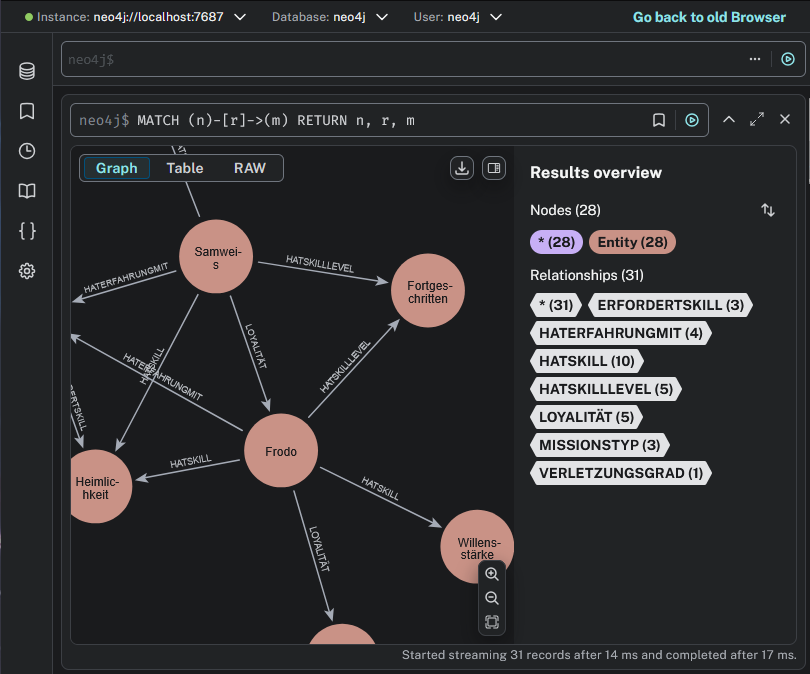Open the saved Cypher favorites bookmark icon

27,111
